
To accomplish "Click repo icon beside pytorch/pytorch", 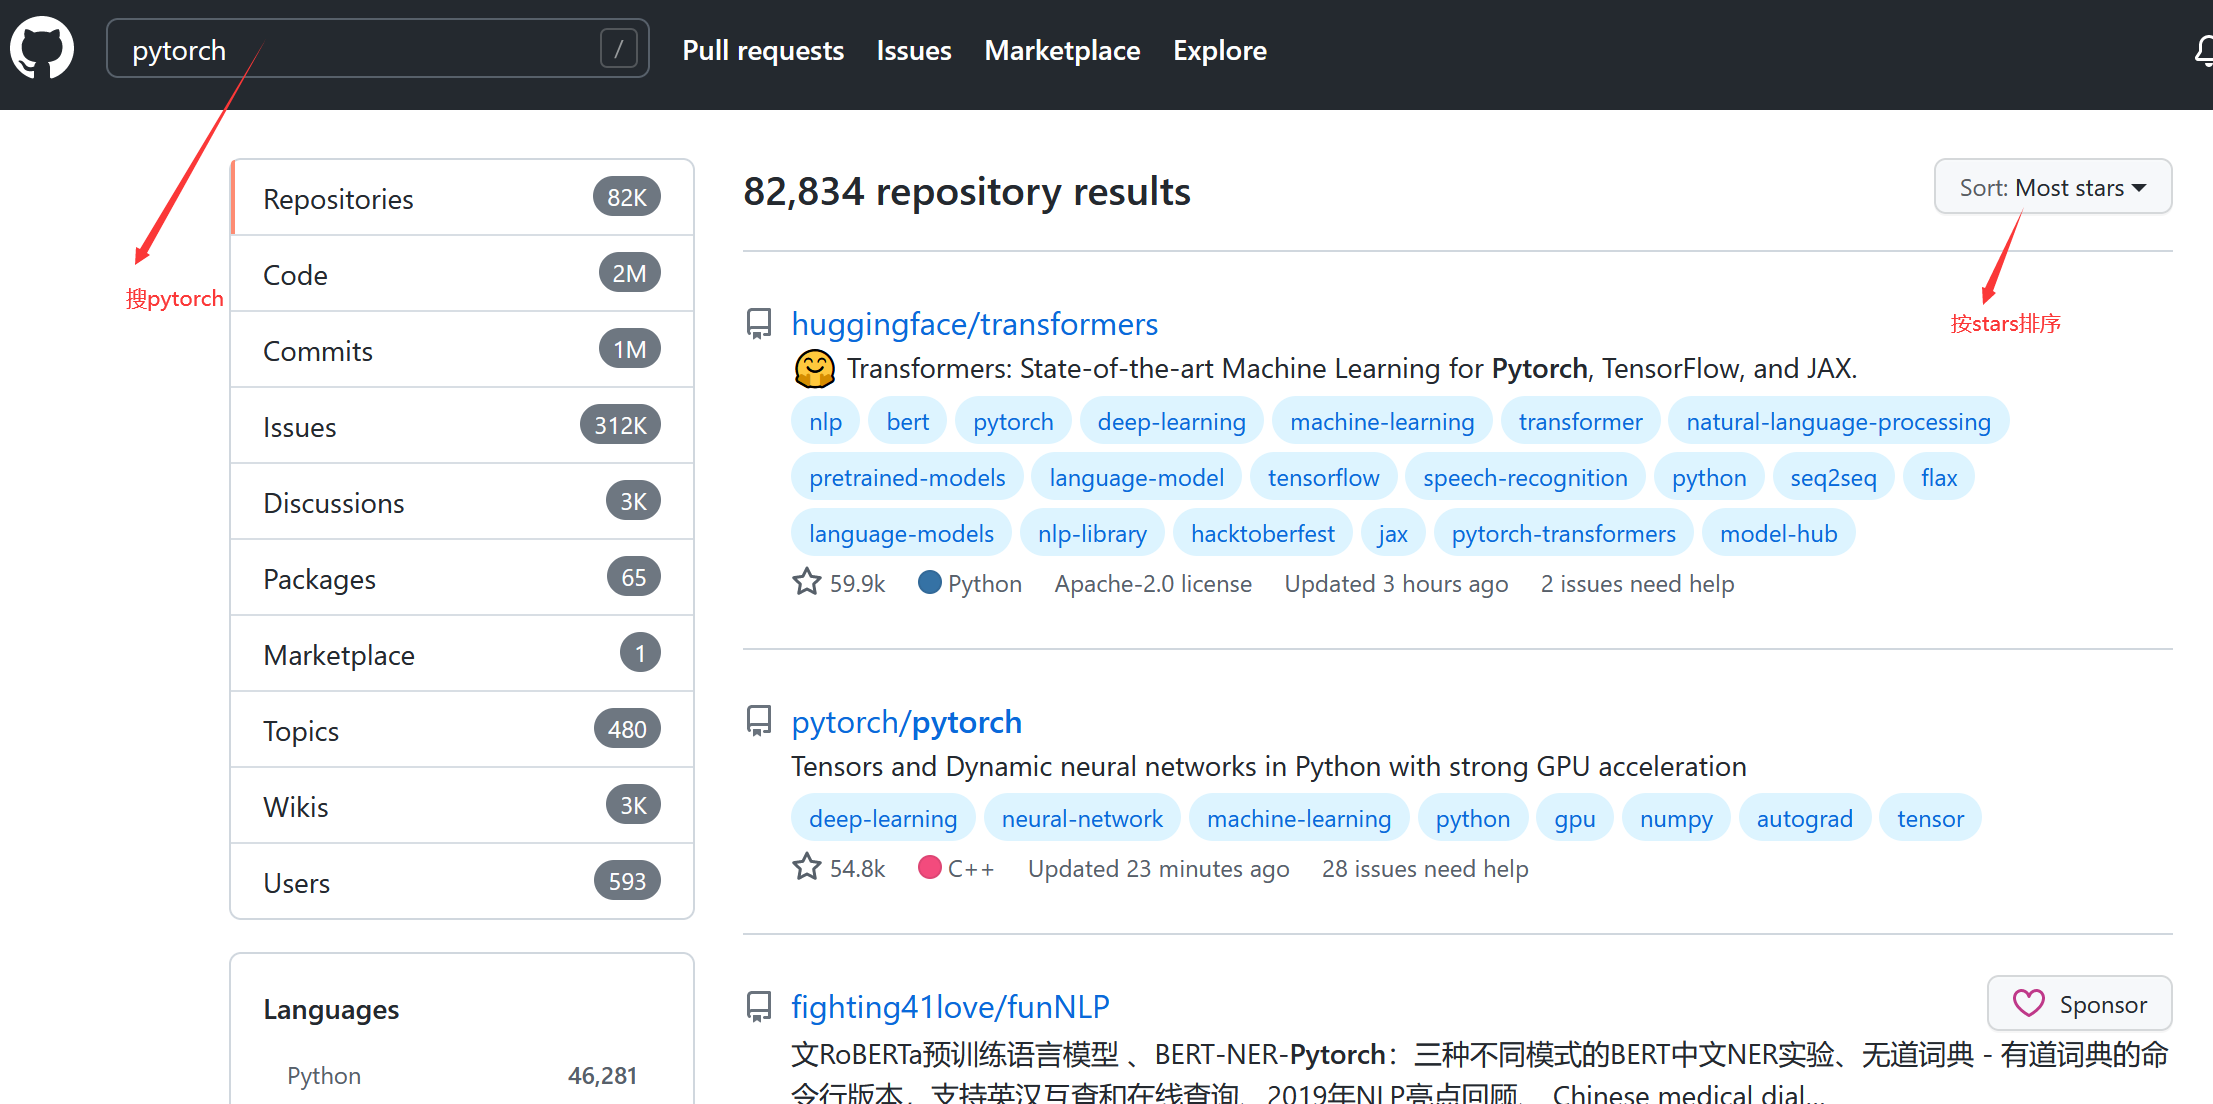I will click(x=759, y=721).
